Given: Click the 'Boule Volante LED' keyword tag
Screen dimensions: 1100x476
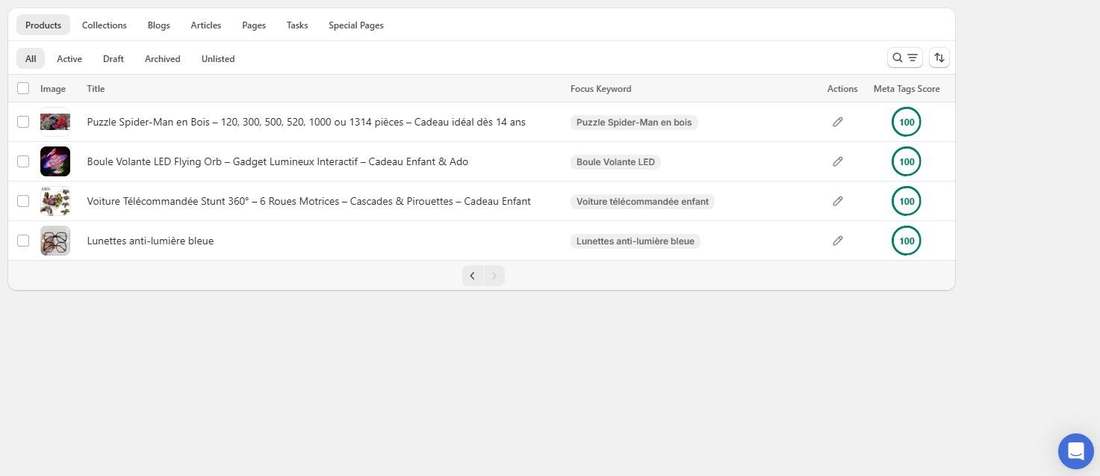Looking at the screenshot, I should (615, 162).
